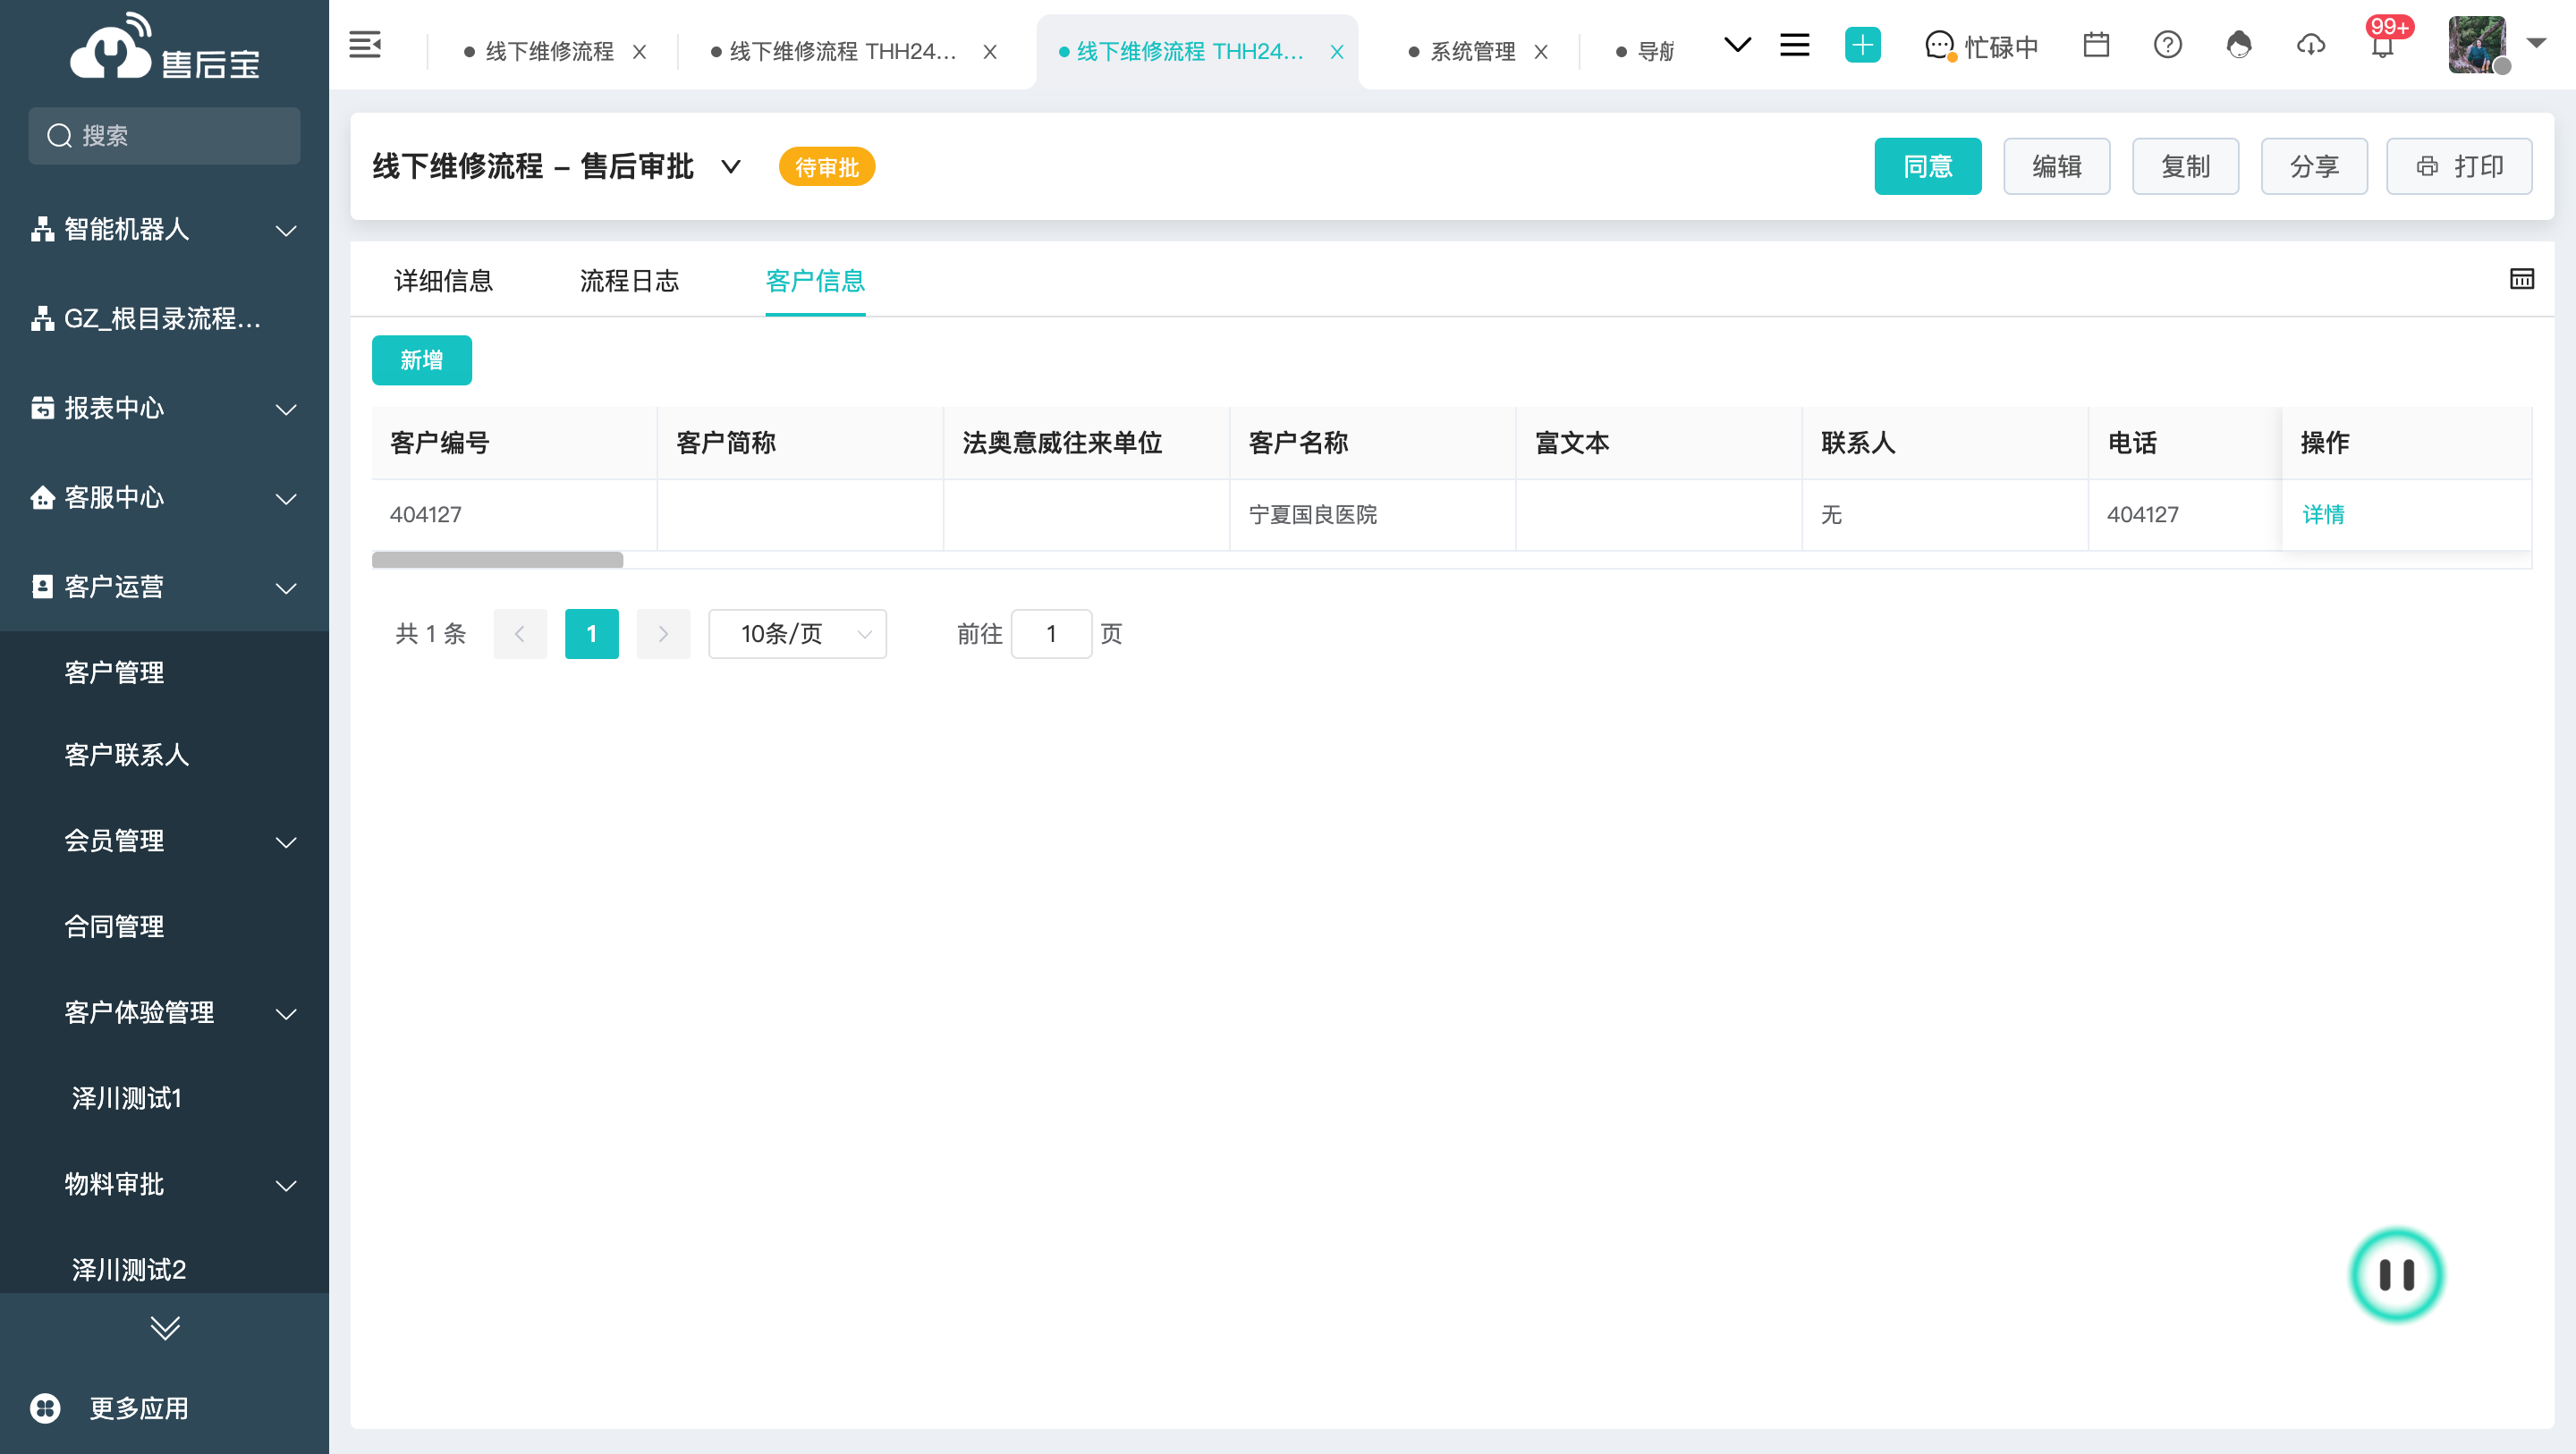This screenshot has height=1454, width=2576.
Task: Click the 编辑 button
Action: coord(2056,166)
